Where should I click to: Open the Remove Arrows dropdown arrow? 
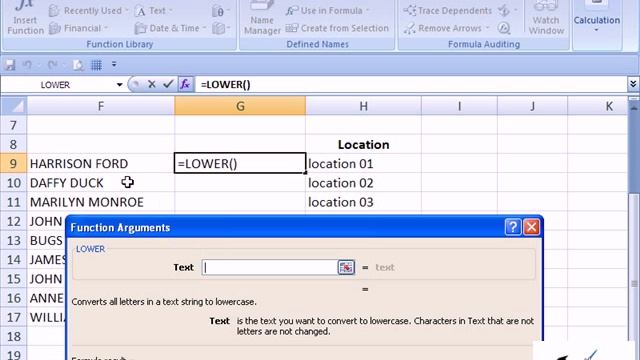pos(488,28)
